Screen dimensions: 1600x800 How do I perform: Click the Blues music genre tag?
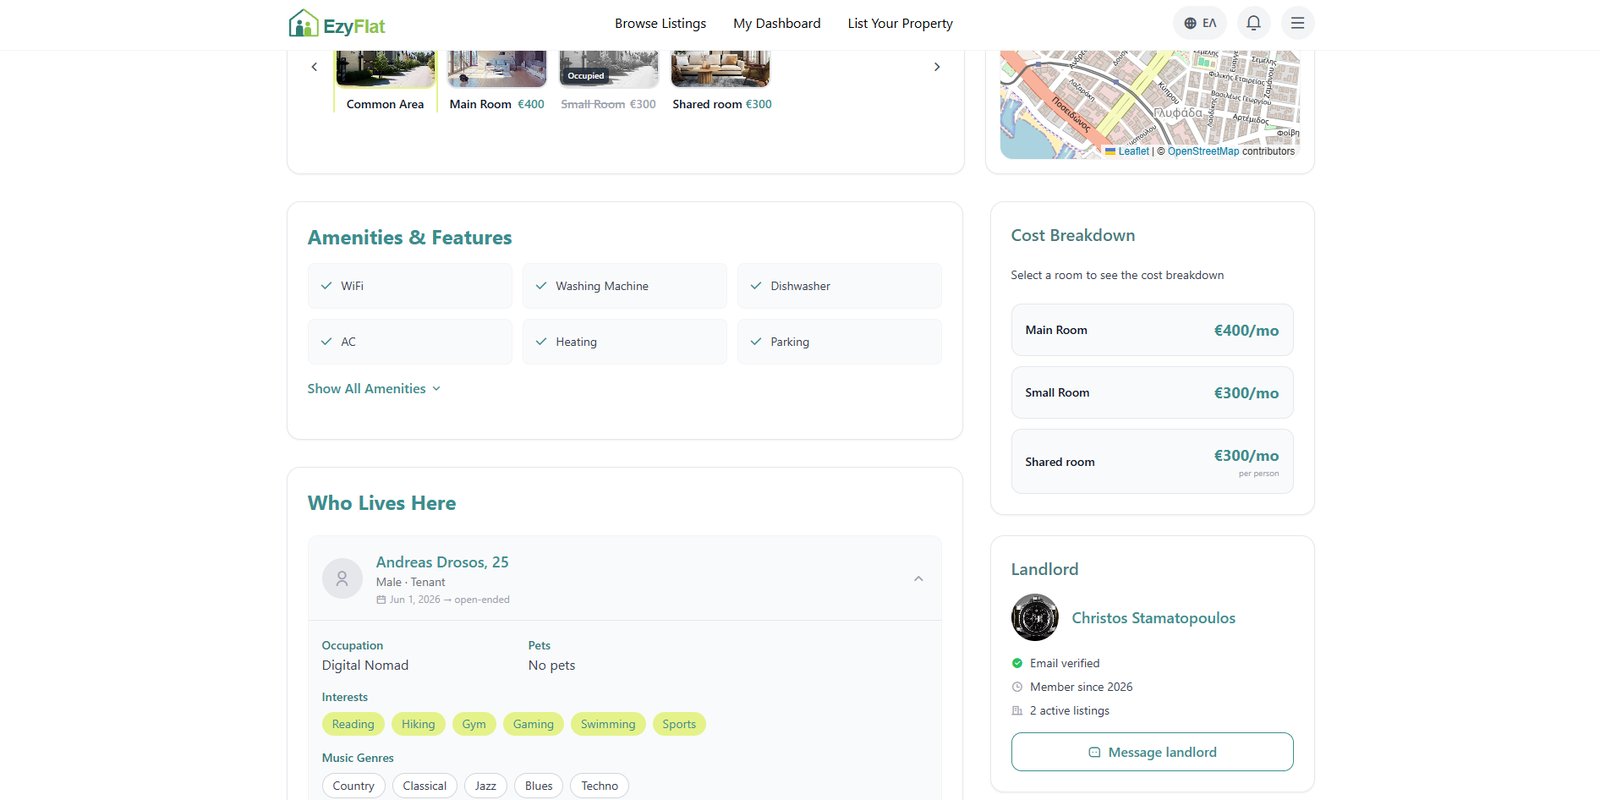click(x=539, y=786)
